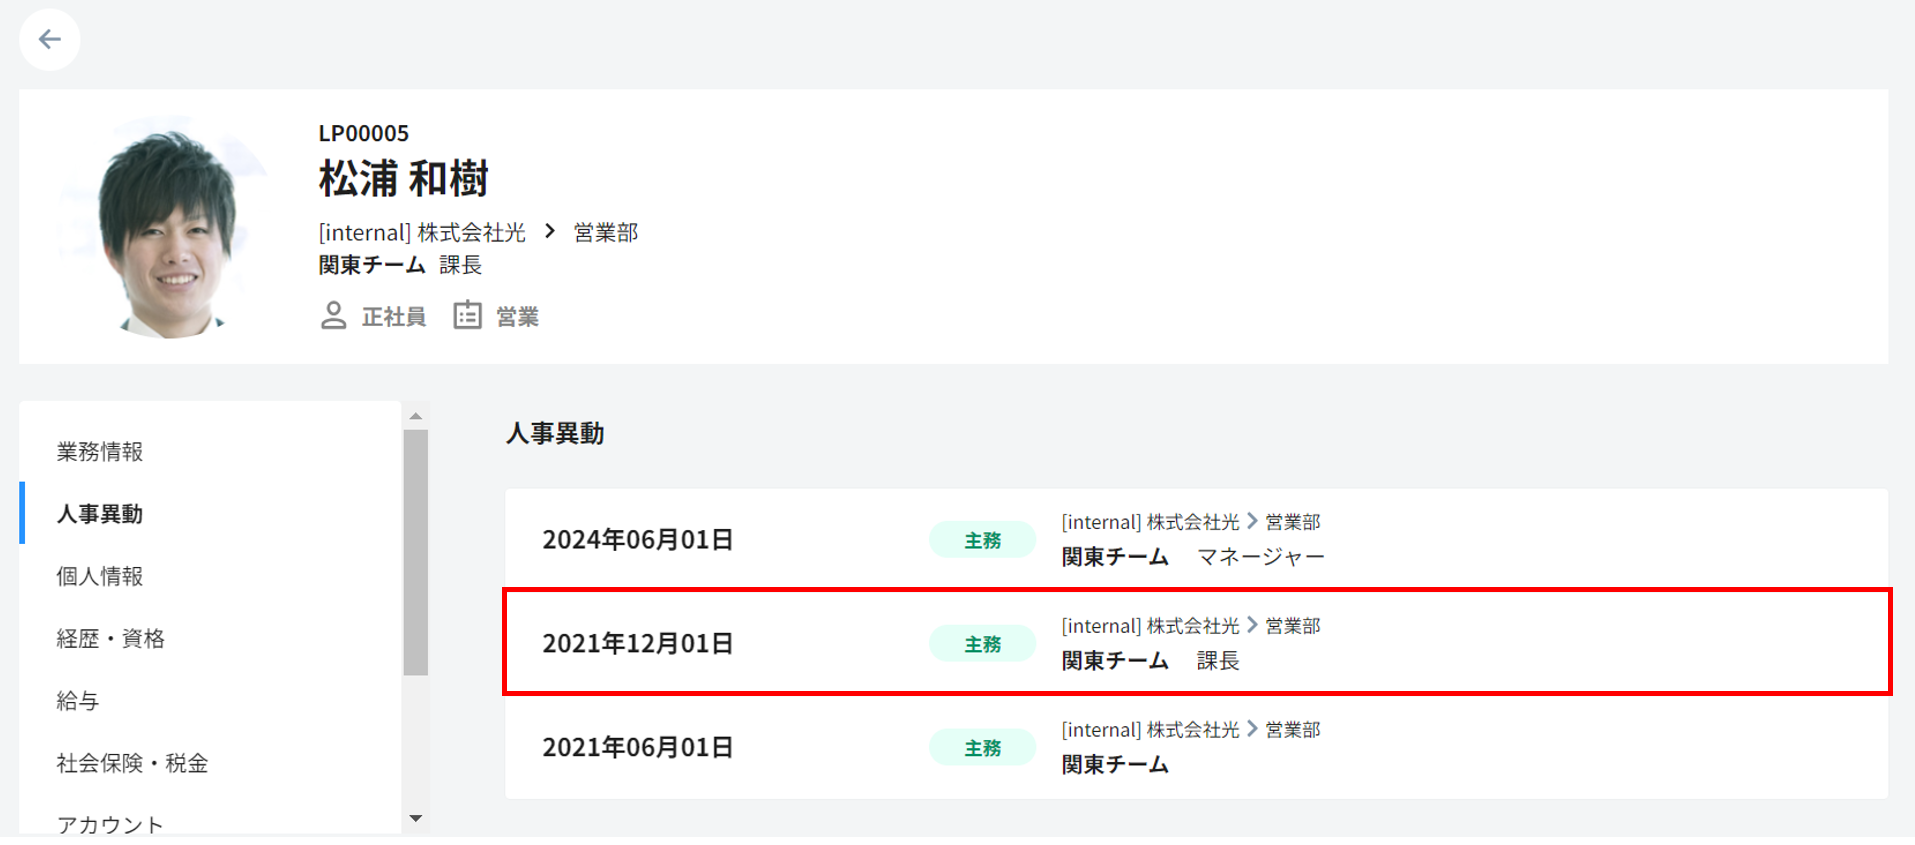1915x845 pixels.
Task: Click the 主務 badge for 2024年06月01日
Action: point(982,540)
